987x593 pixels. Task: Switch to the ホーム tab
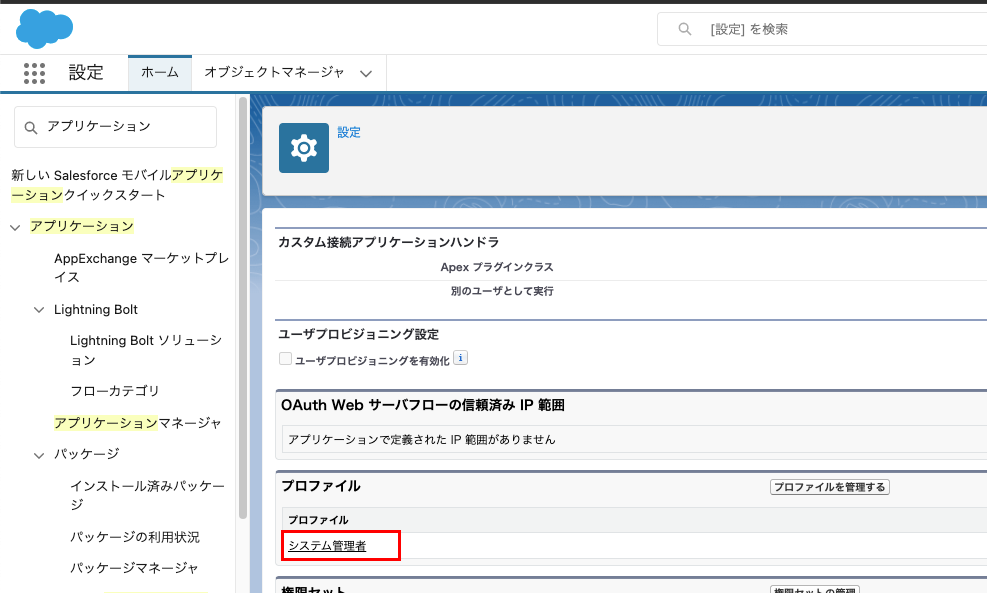tap(159, 72)
